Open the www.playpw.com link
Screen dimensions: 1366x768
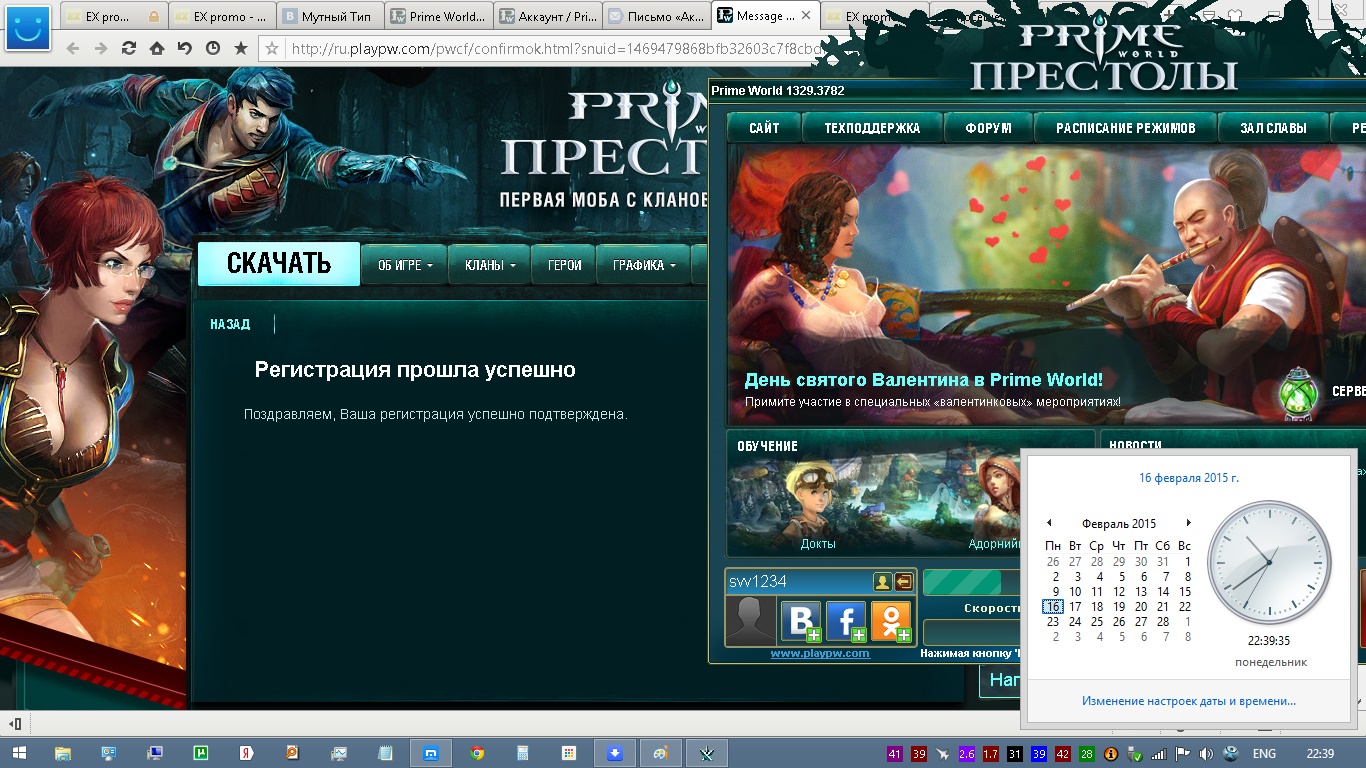pyautogui.click(x=819, y=653)
